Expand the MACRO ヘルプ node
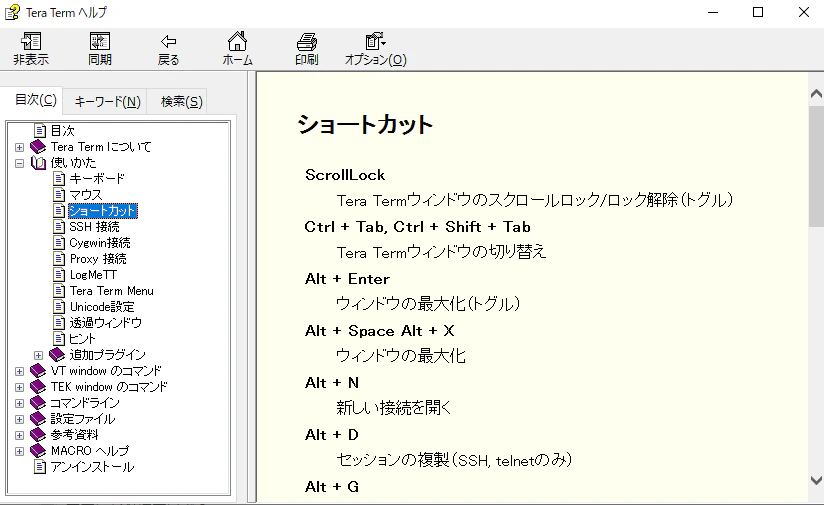 (19, 451)
